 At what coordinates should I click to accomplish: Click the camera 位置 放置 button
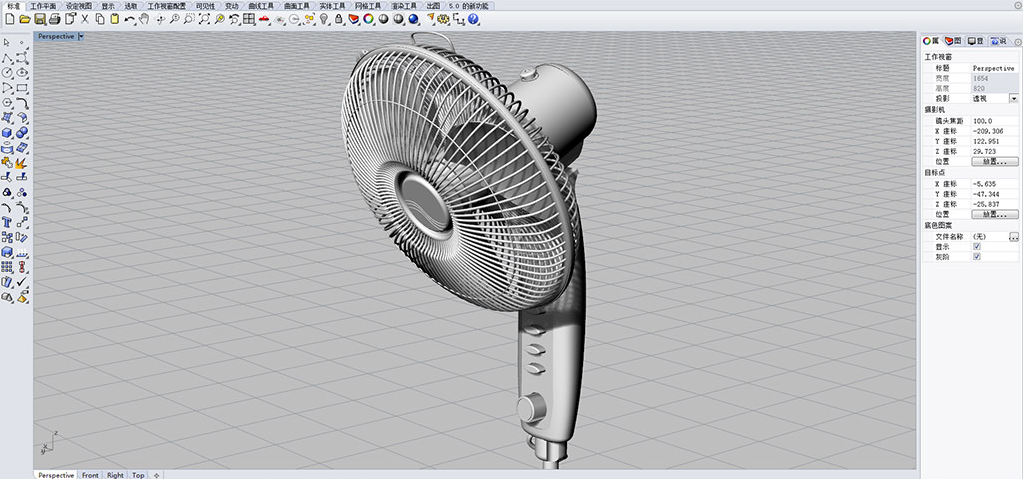(x=995, y=161)
